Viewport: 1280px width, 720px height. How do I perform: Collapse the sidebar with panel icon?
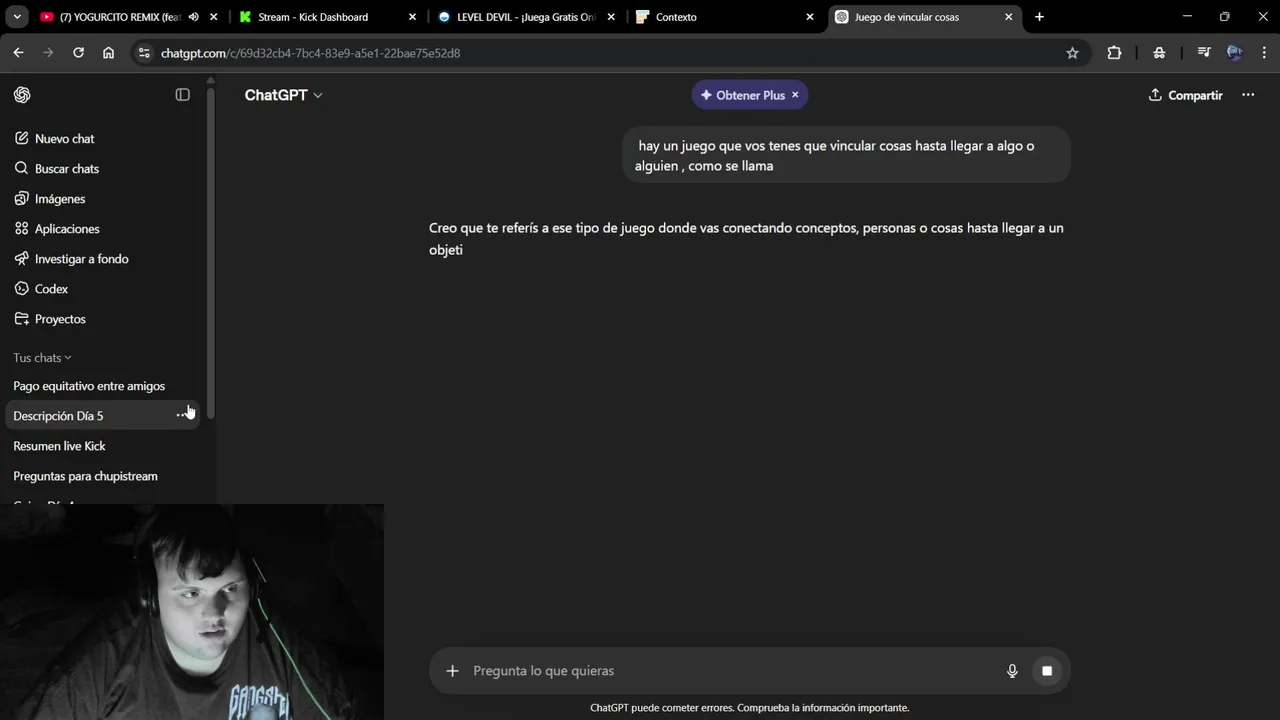pyautogui.click(x=182, y=95)
